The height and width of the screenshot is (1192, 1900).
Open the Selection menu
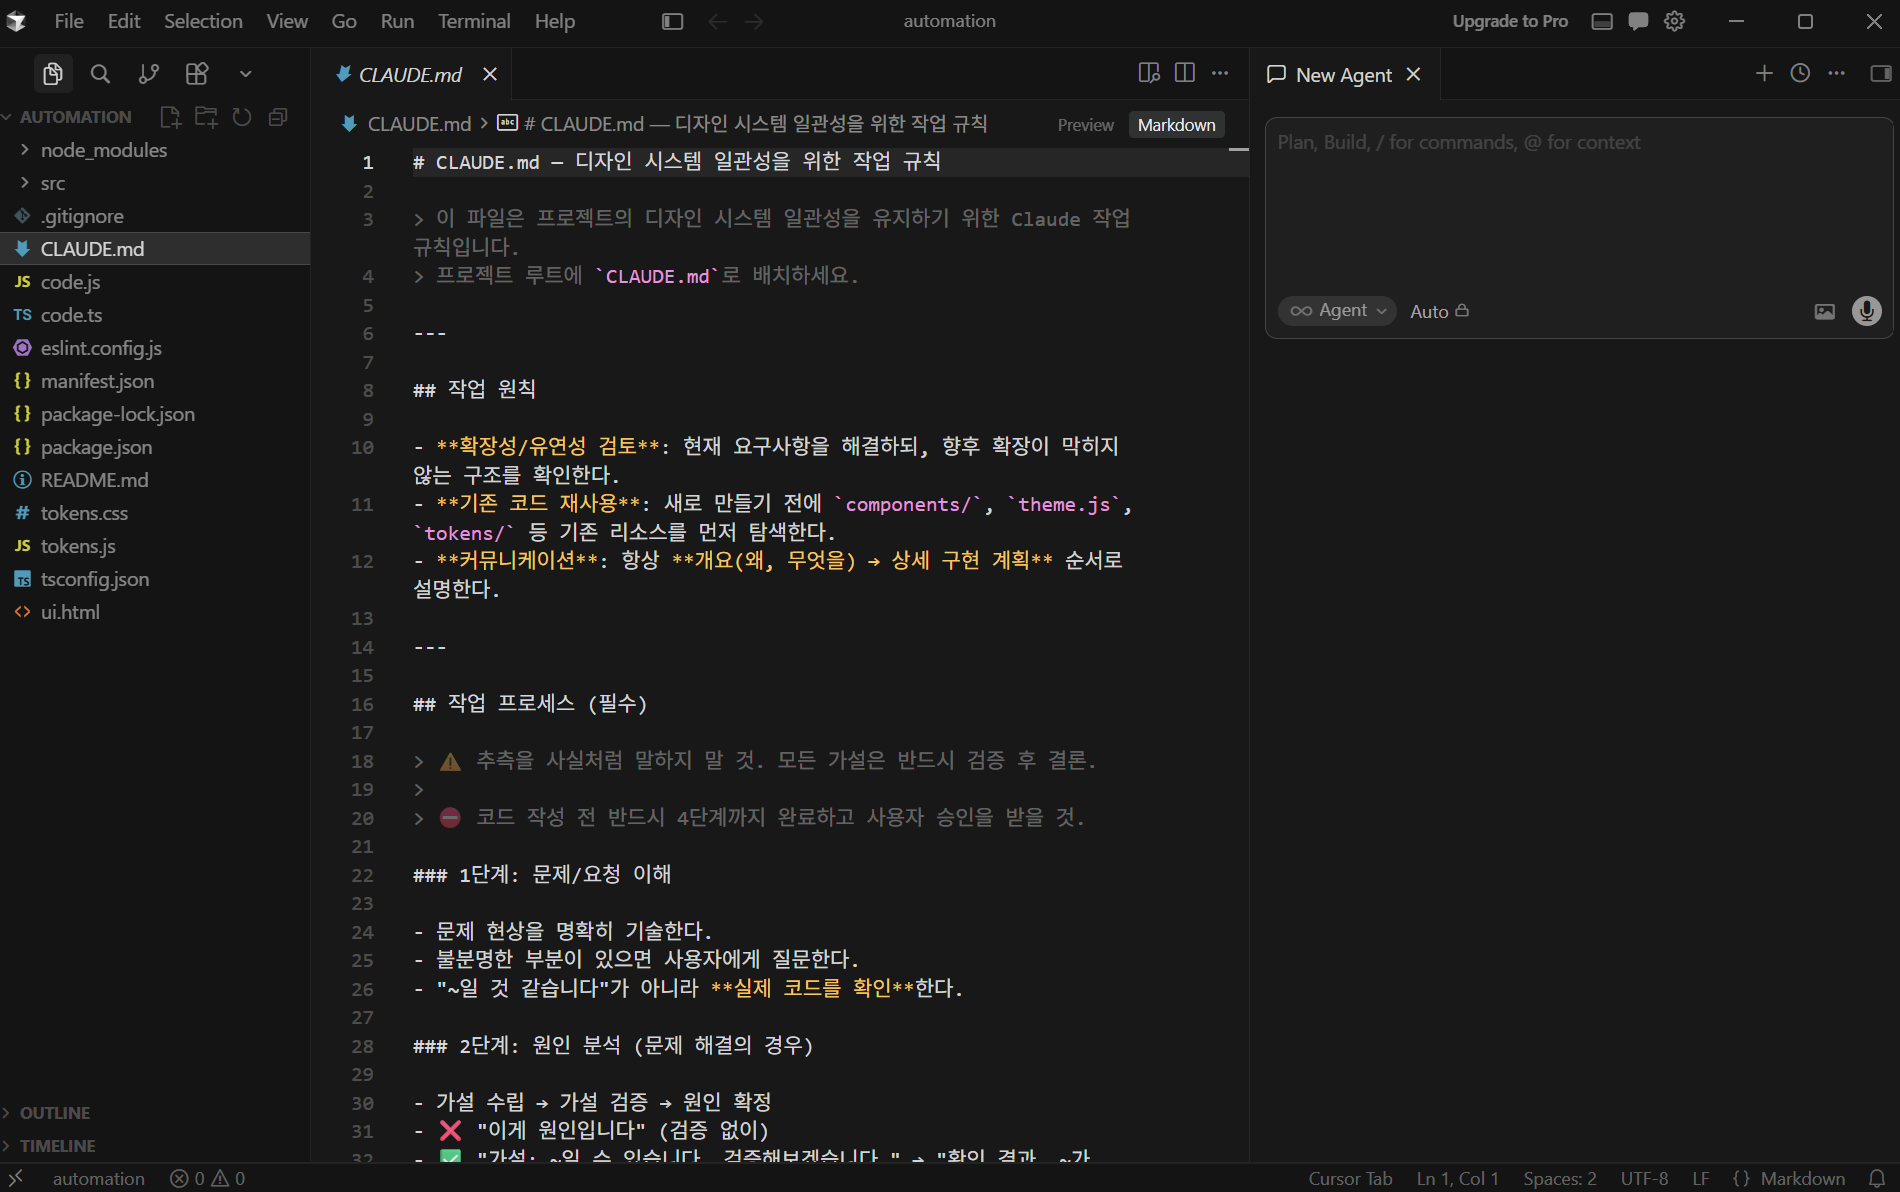[x=203, y=21]
